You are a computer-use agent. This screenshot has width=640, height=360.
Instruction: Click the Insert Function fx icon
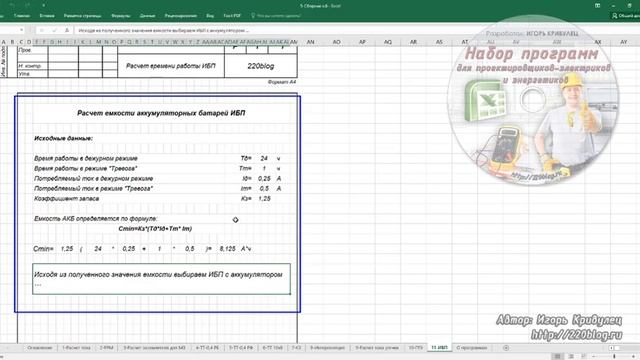pyautogui.click(x=67, y=30)
